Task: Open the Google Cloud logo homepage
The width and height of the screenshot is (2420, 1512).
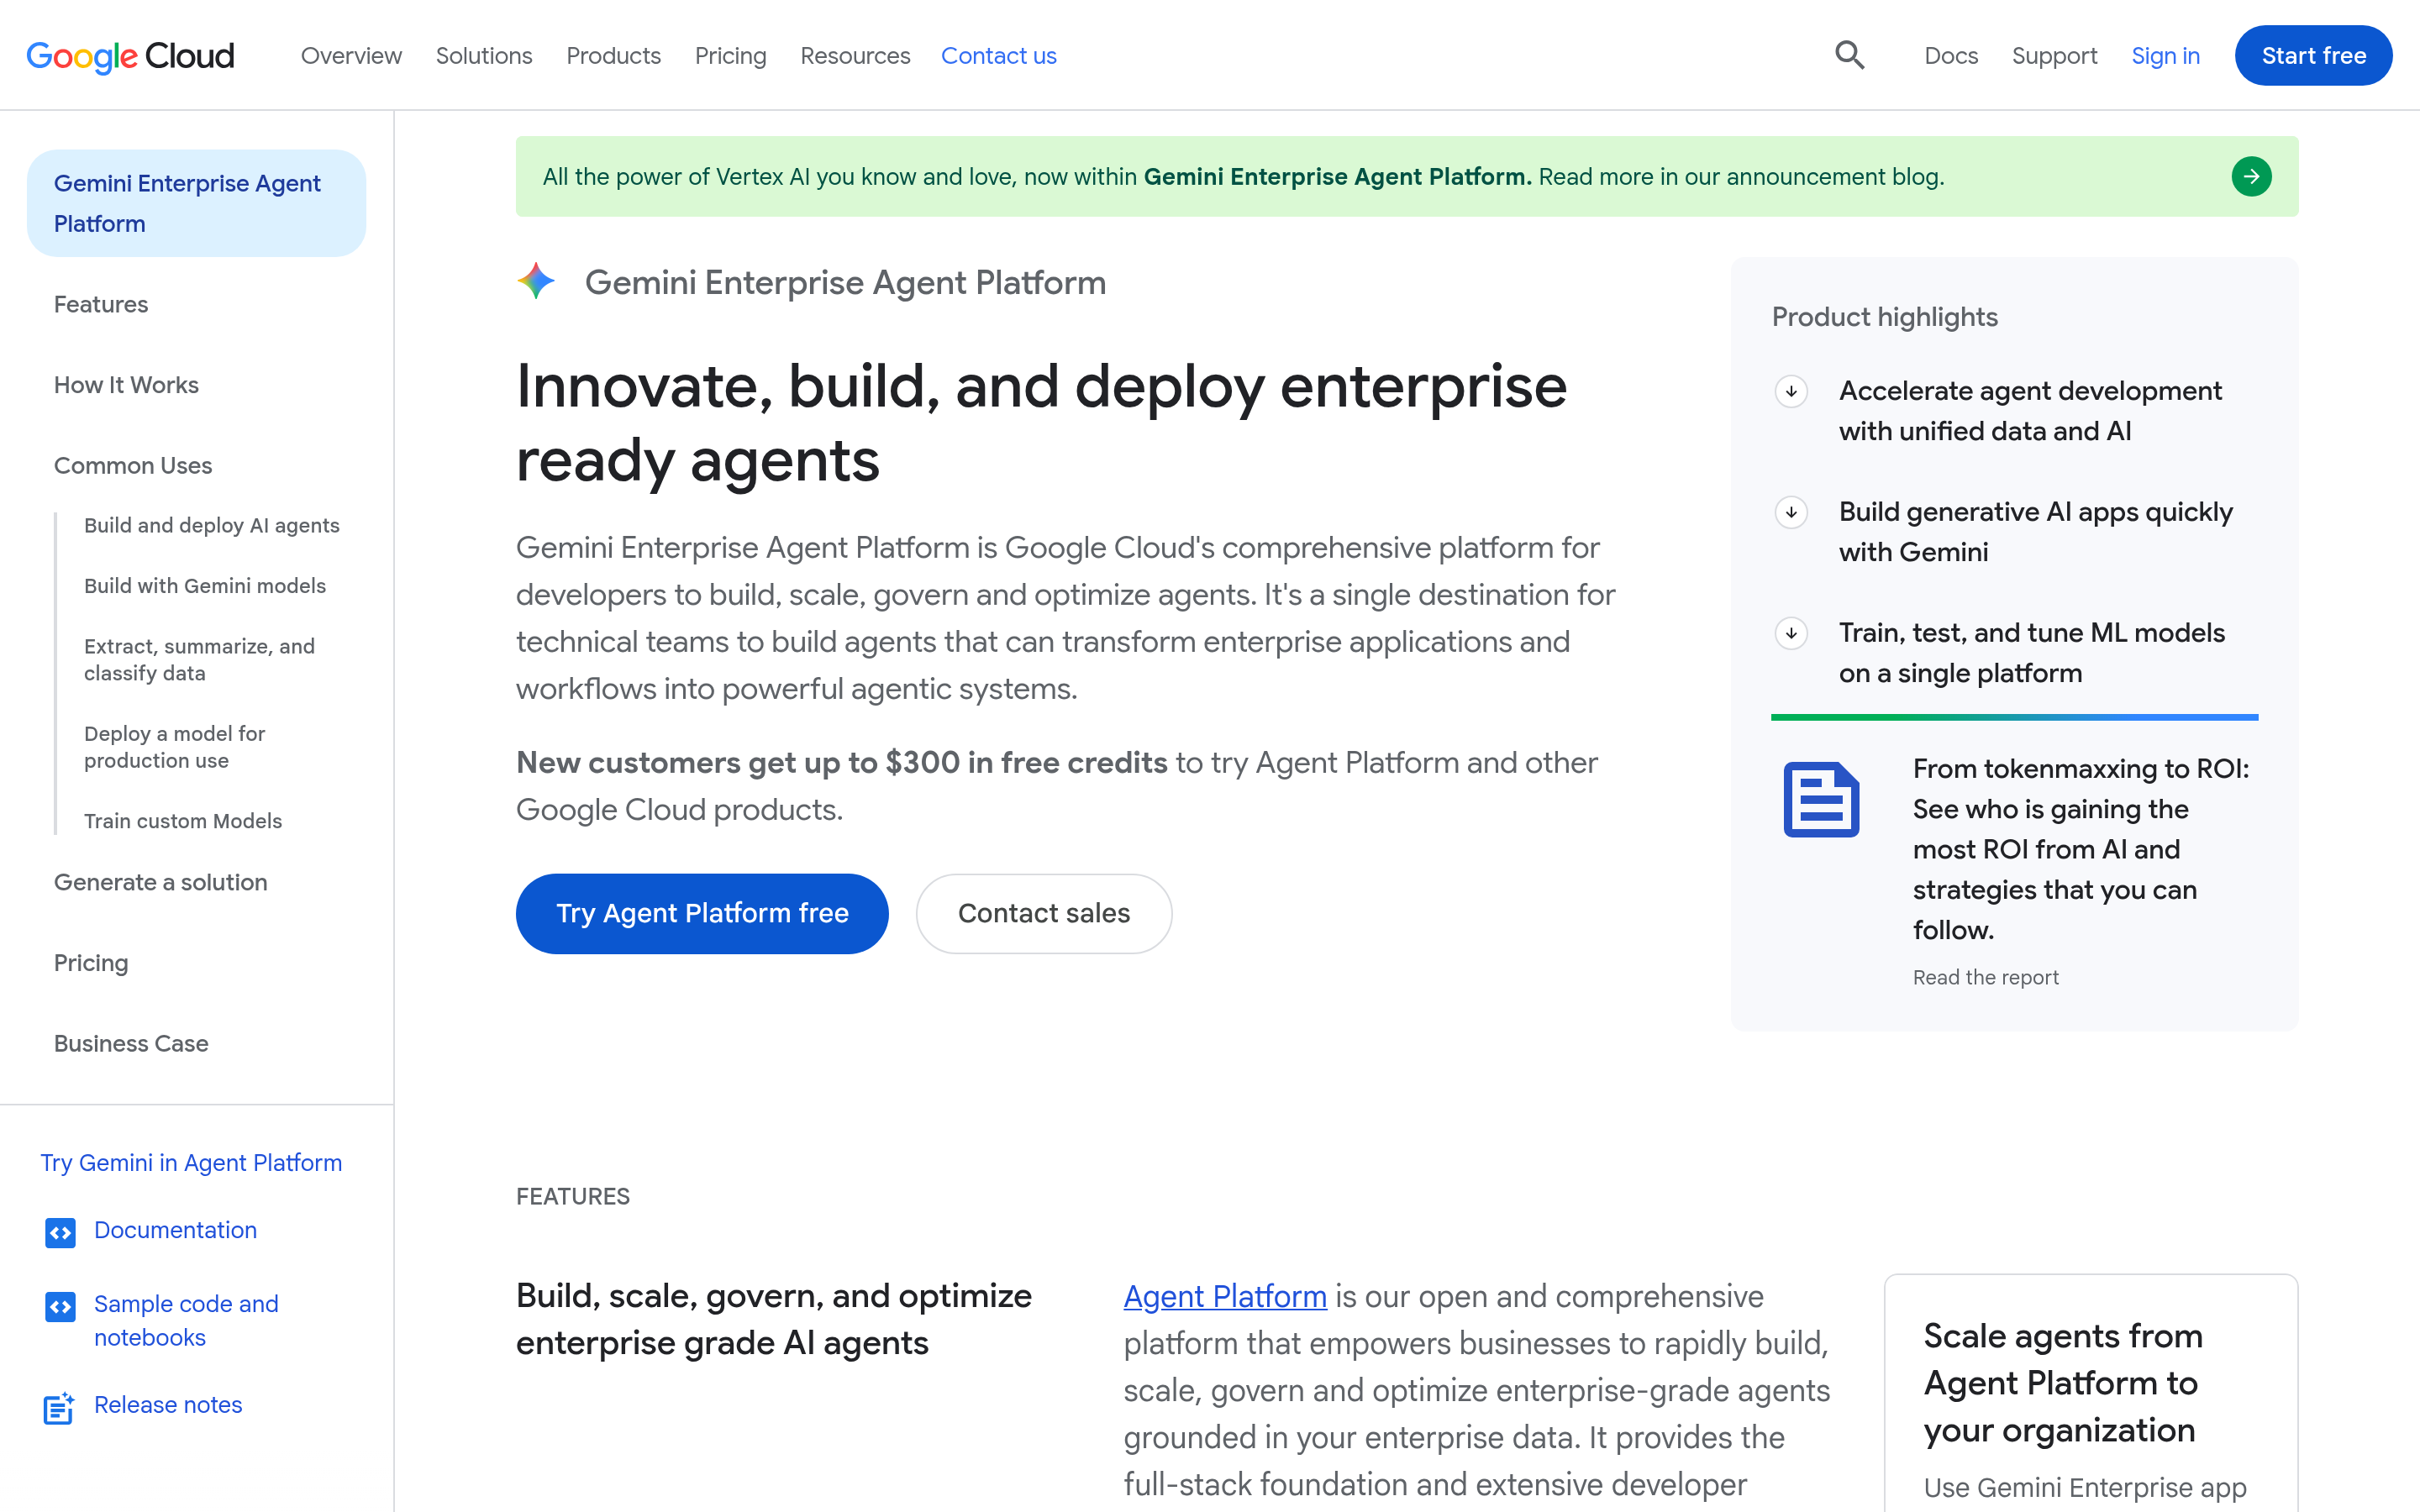Action: pos(131,56)
